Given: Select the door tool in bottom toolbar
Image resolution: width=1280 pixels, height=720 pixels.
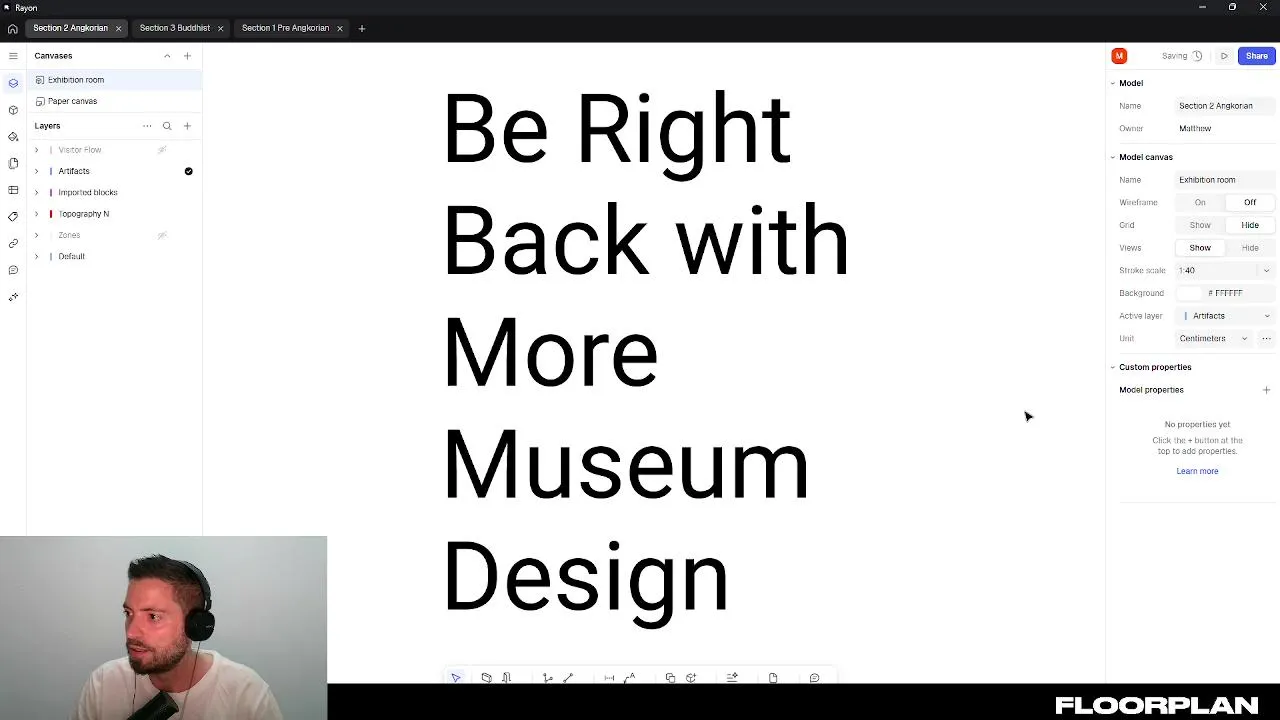Looking at the screenshot, I should 507,678.
